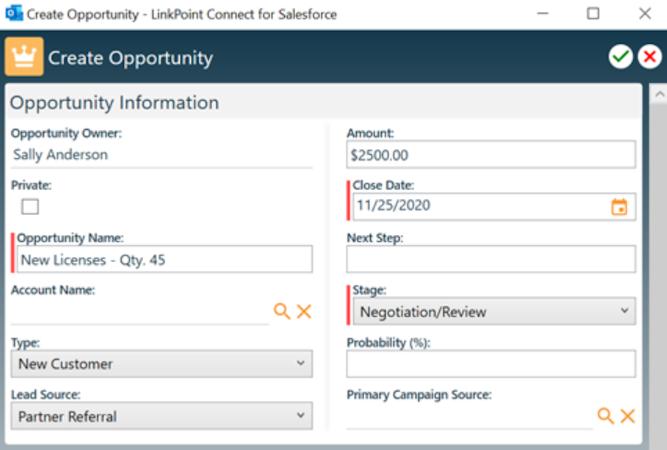Click the red X cancel icon
This screenshot has width=667, height=450.
[651, 57]
